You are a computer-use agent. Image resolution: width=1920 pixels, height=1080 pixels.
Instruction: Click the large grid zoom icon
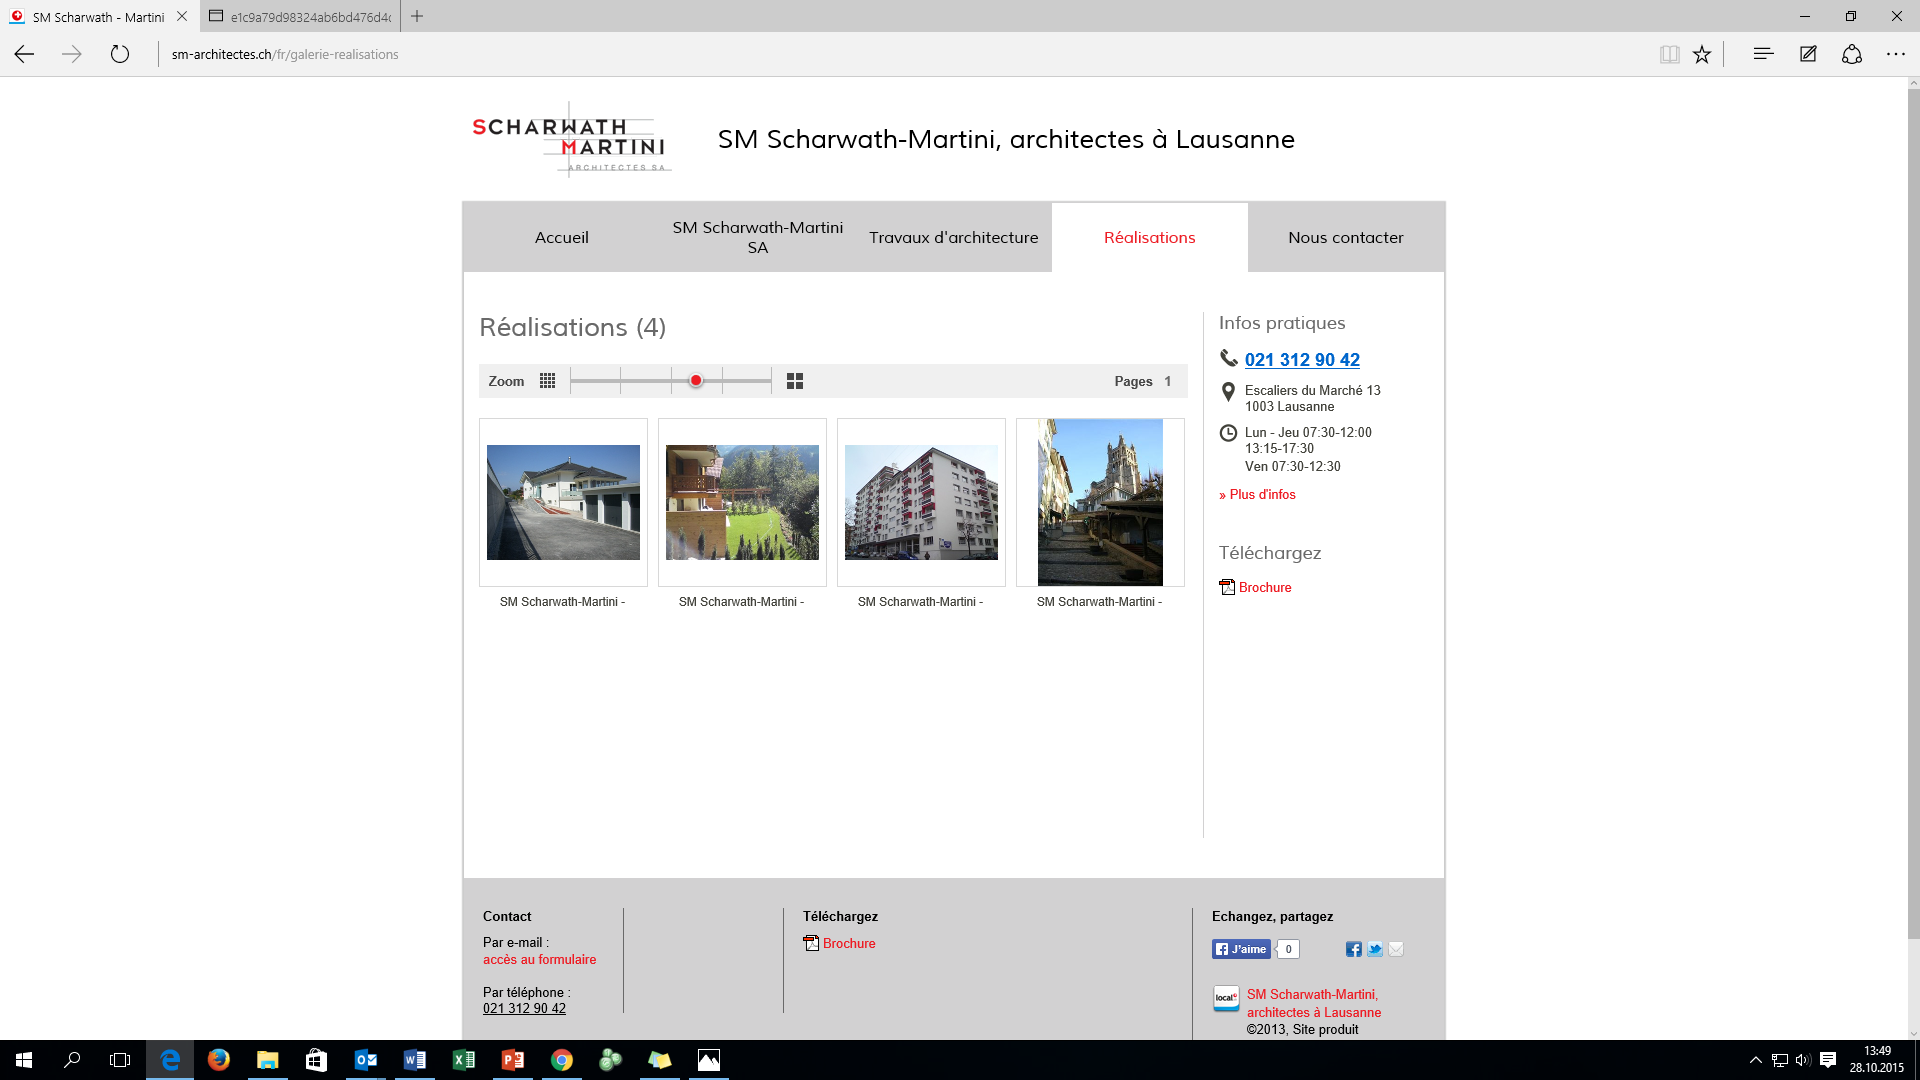(x=795, y=381)
